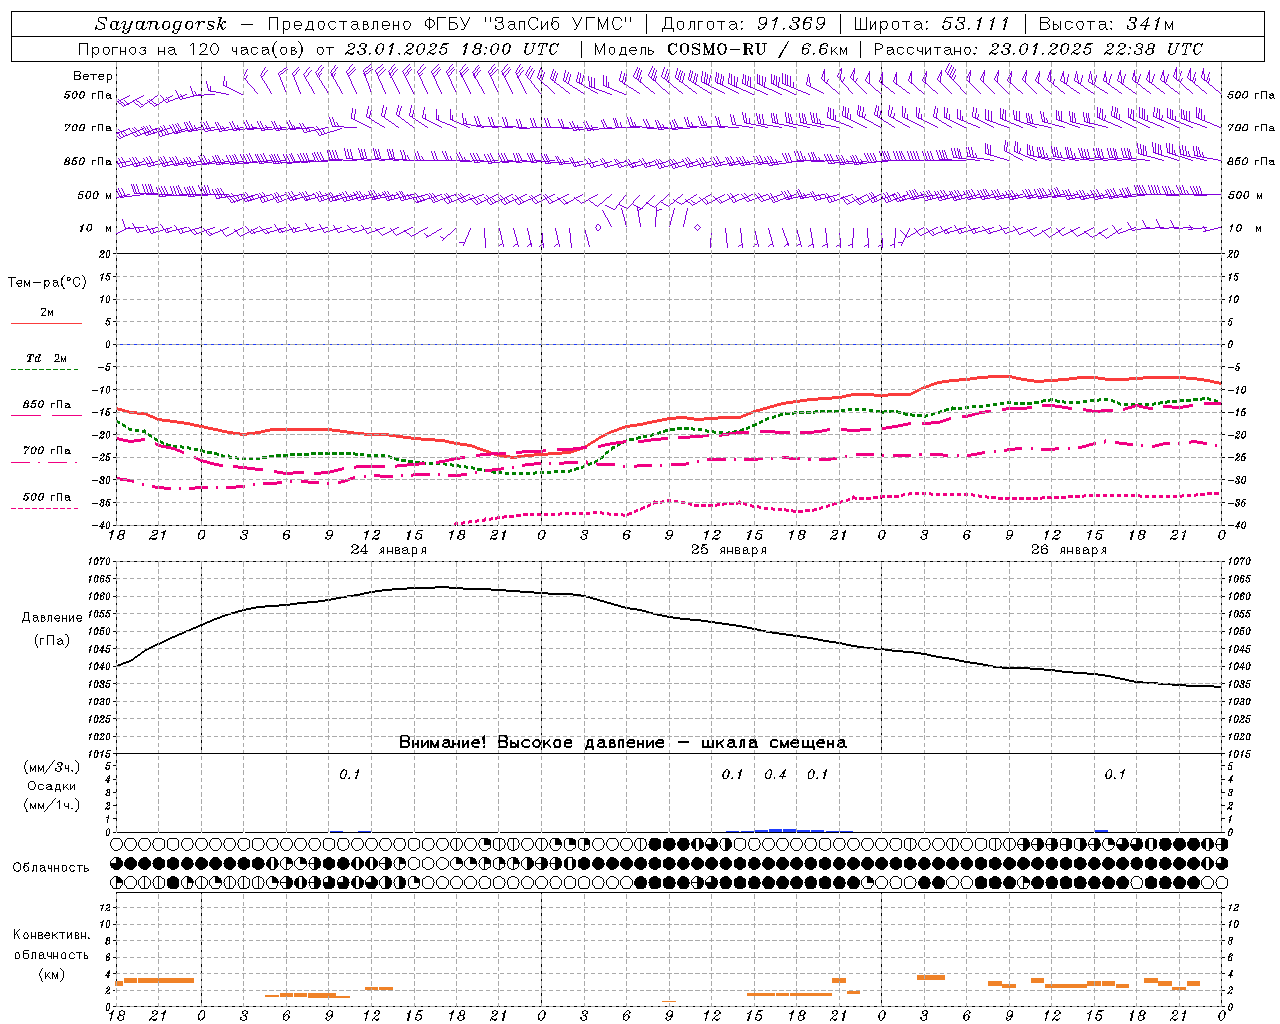Click the '2м' temperature legend entry
This screenshot has width=1280, height=1024.
point(47,313)
